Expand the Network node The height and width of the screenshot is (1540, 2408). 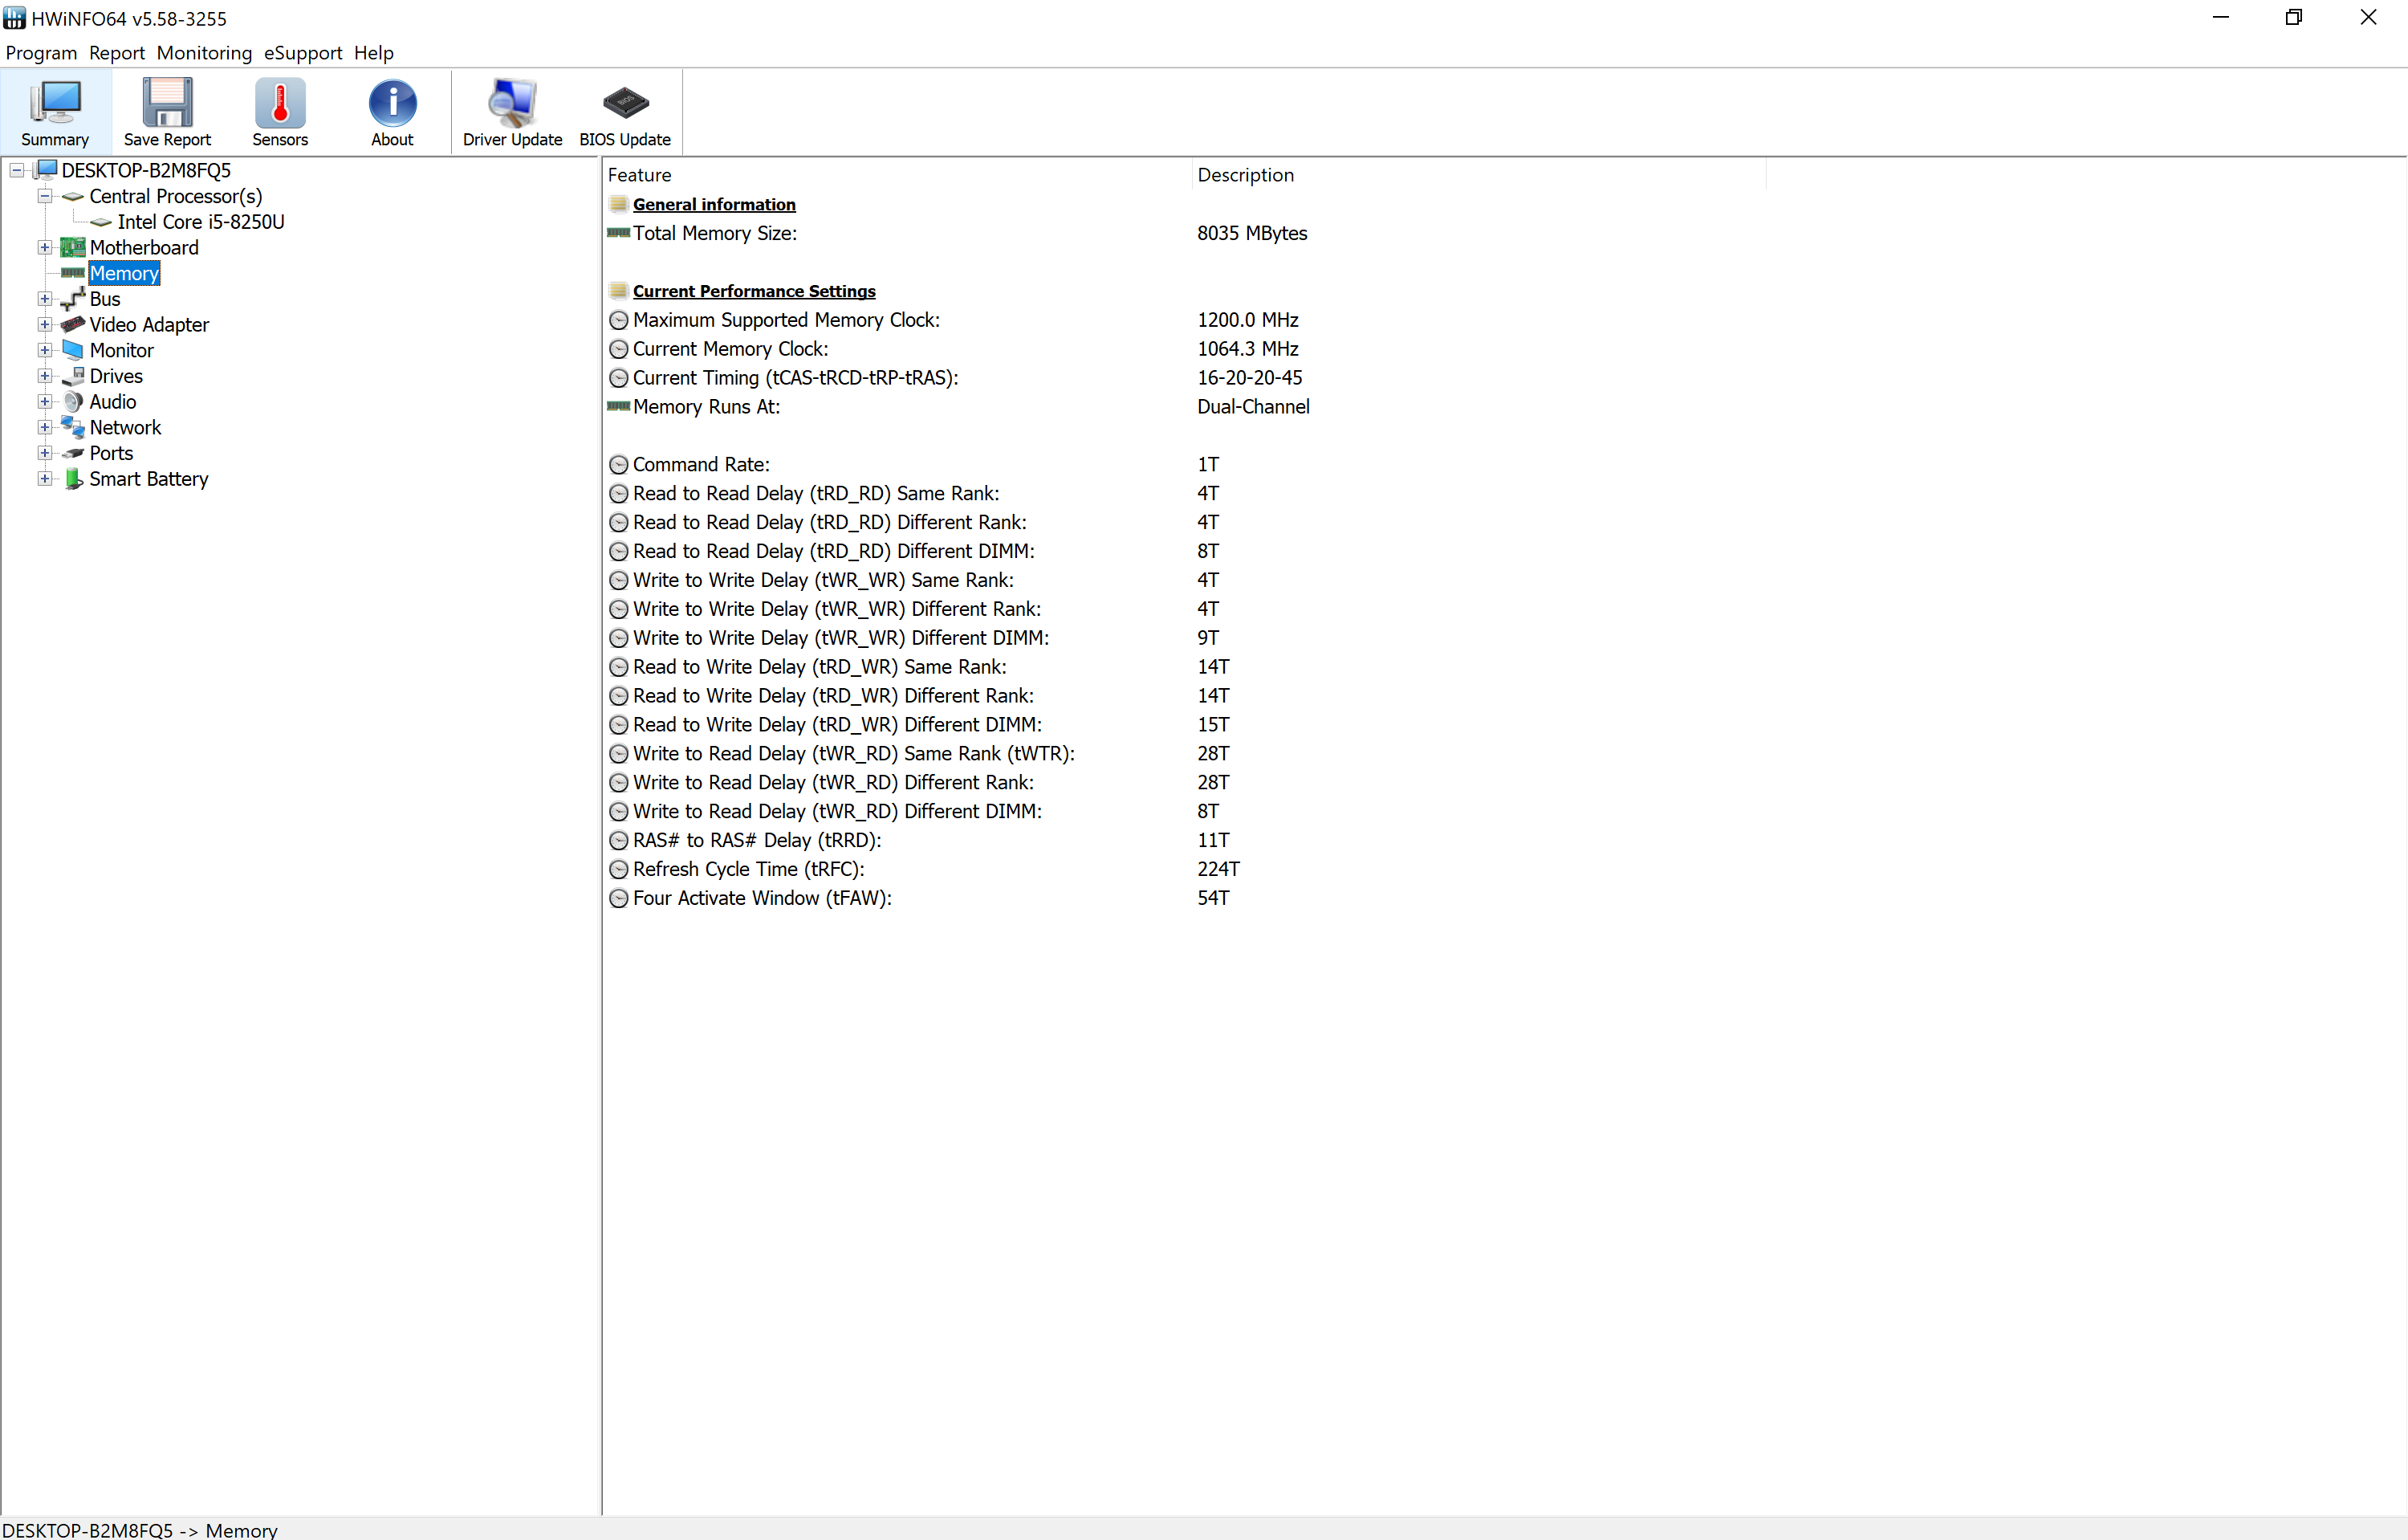(x=45, y=427)
